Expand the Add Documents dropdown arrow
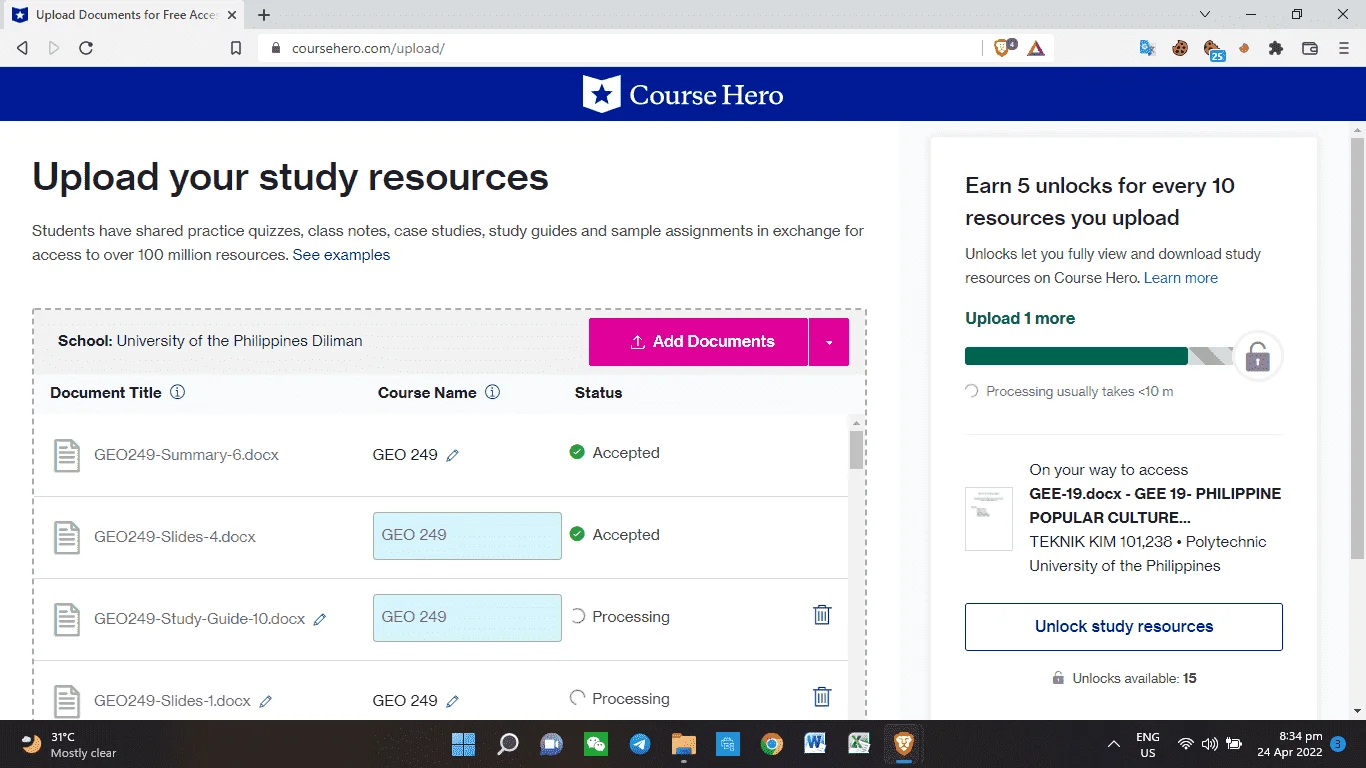 click(x=829, y=342)
